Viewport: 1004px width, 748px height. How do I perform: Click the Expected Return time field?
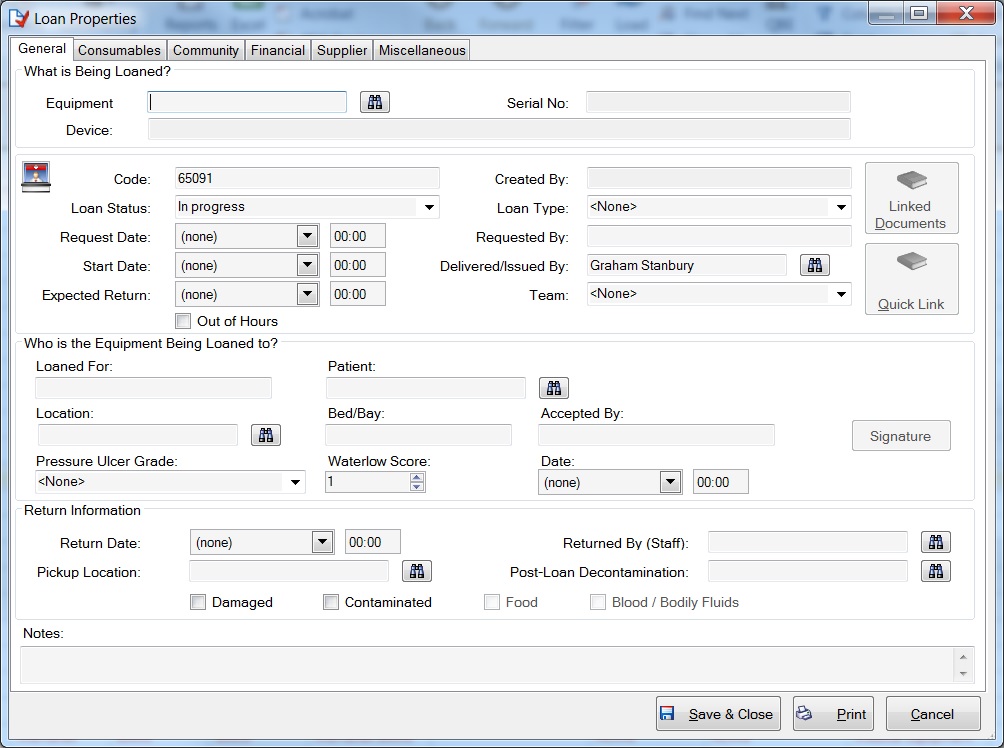(358, 295)
